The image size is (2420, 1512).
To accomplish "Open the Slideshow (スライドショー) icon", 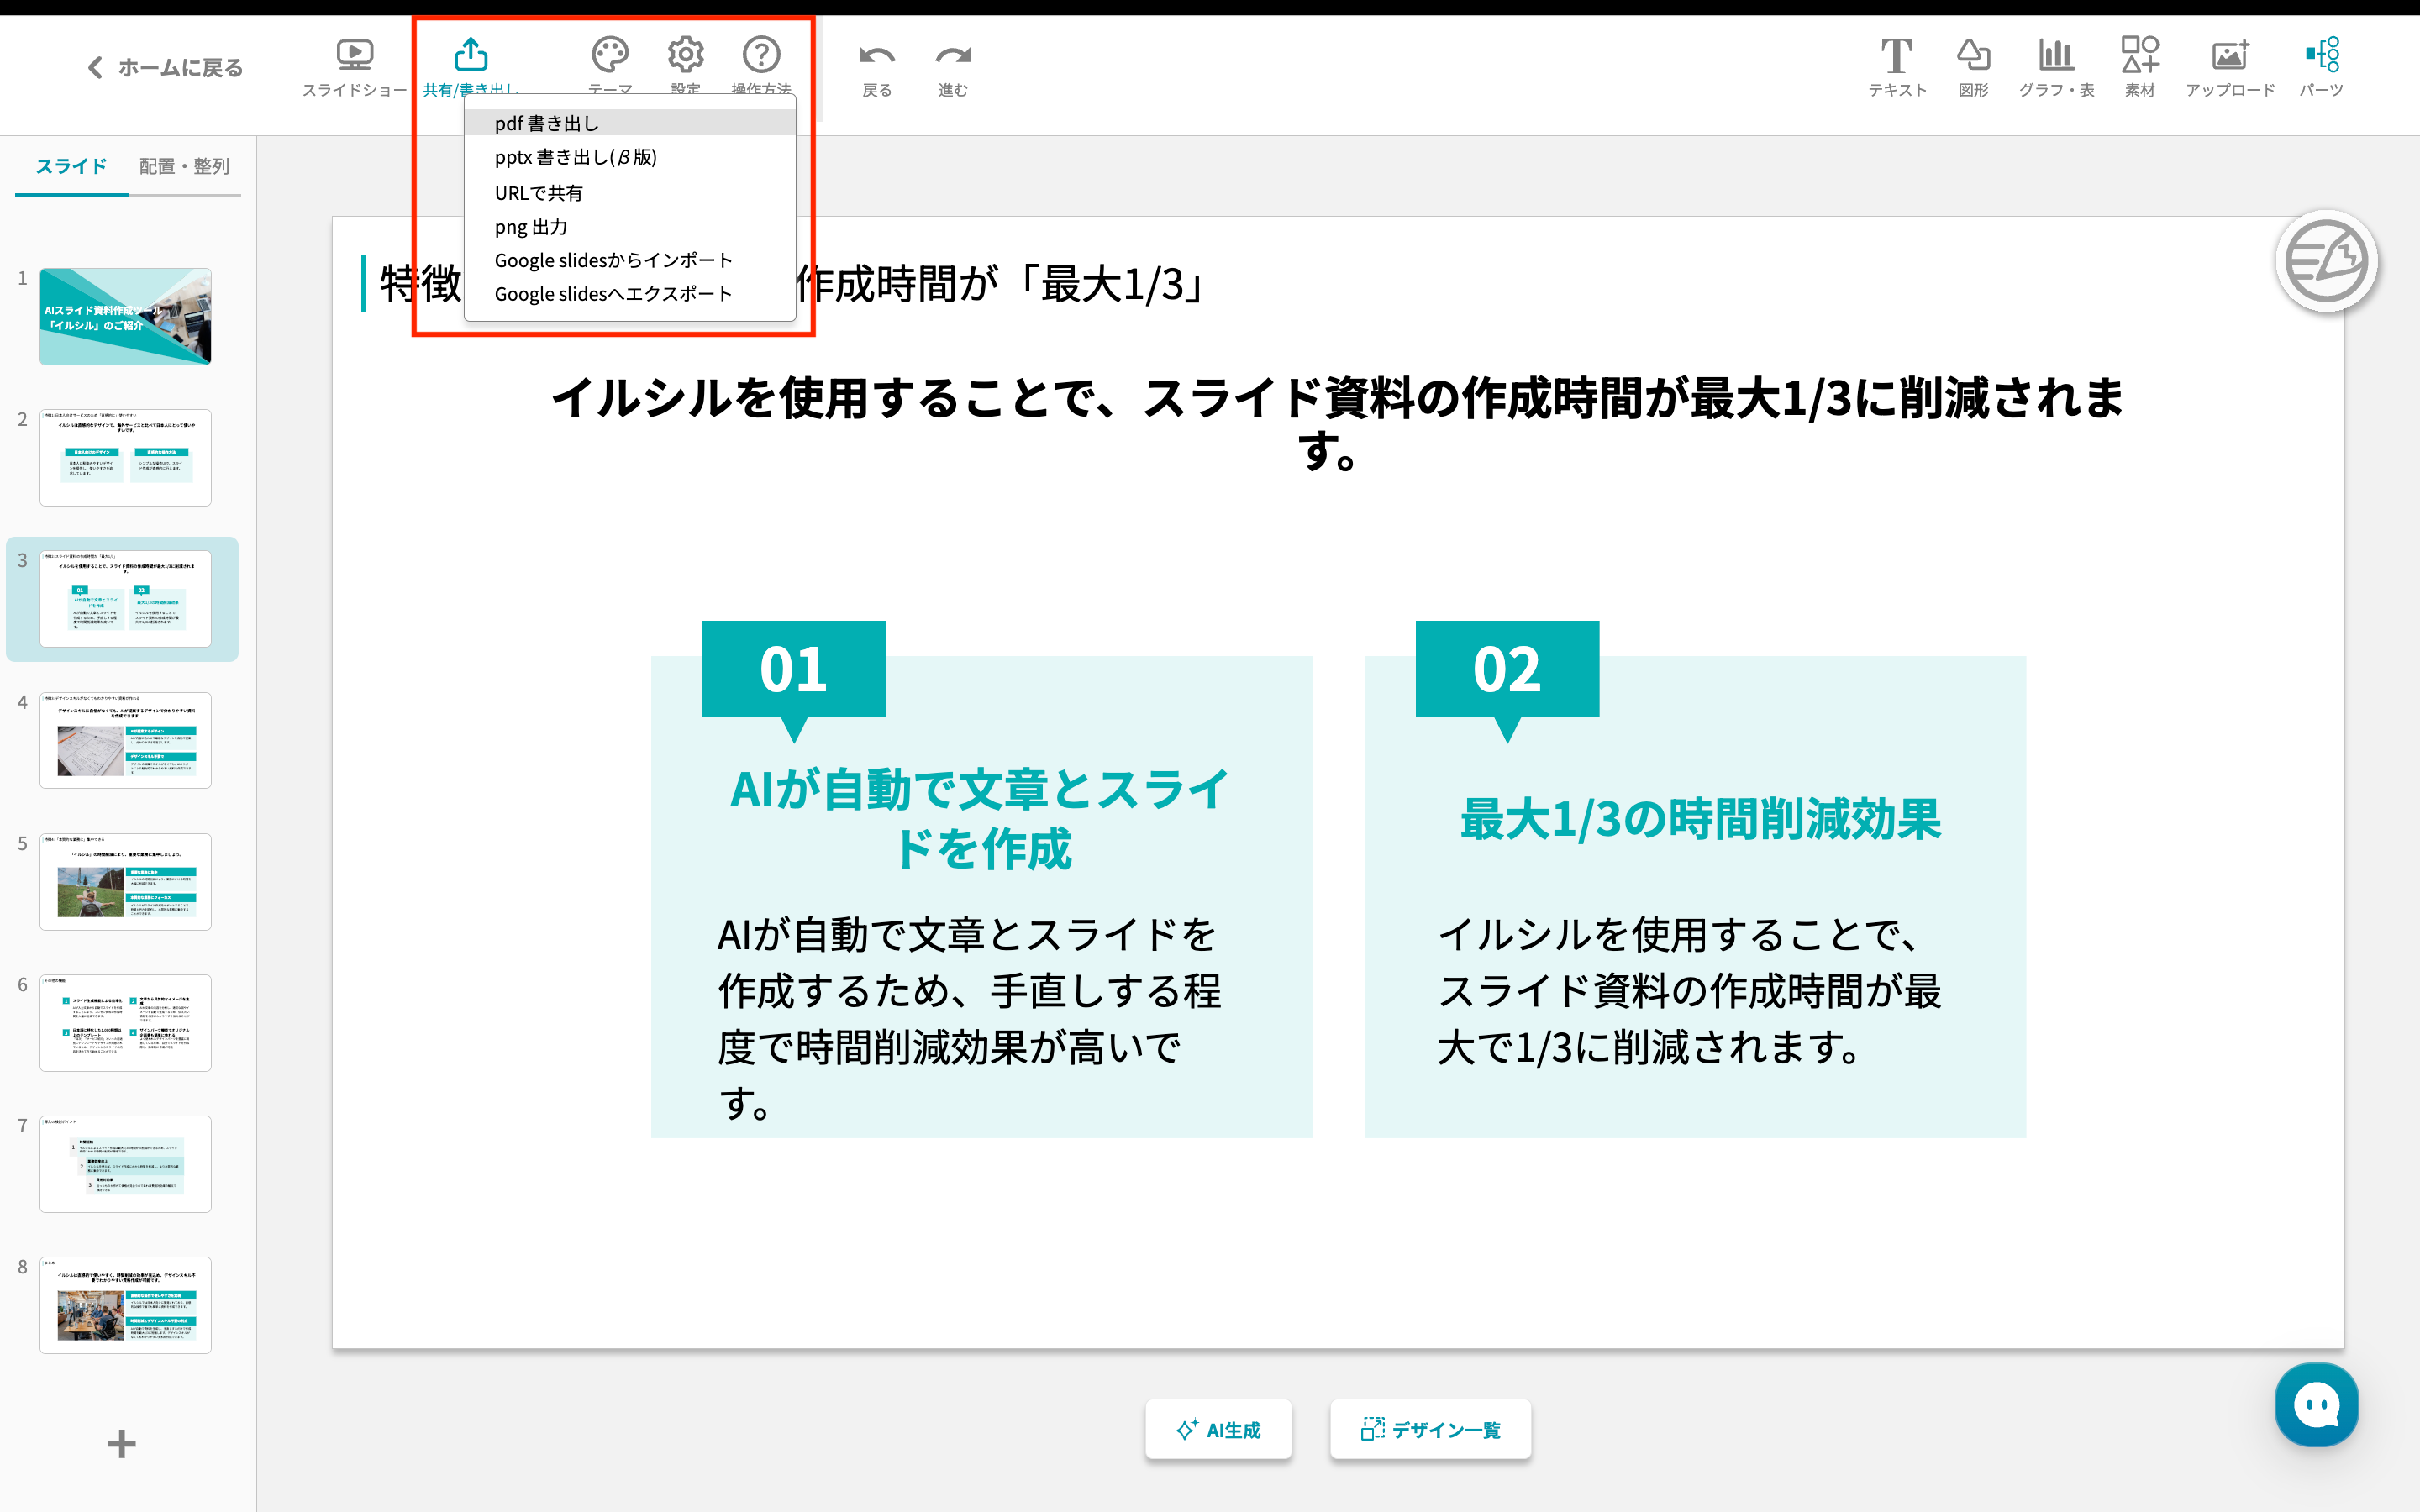I will click(x=354, y=55).
